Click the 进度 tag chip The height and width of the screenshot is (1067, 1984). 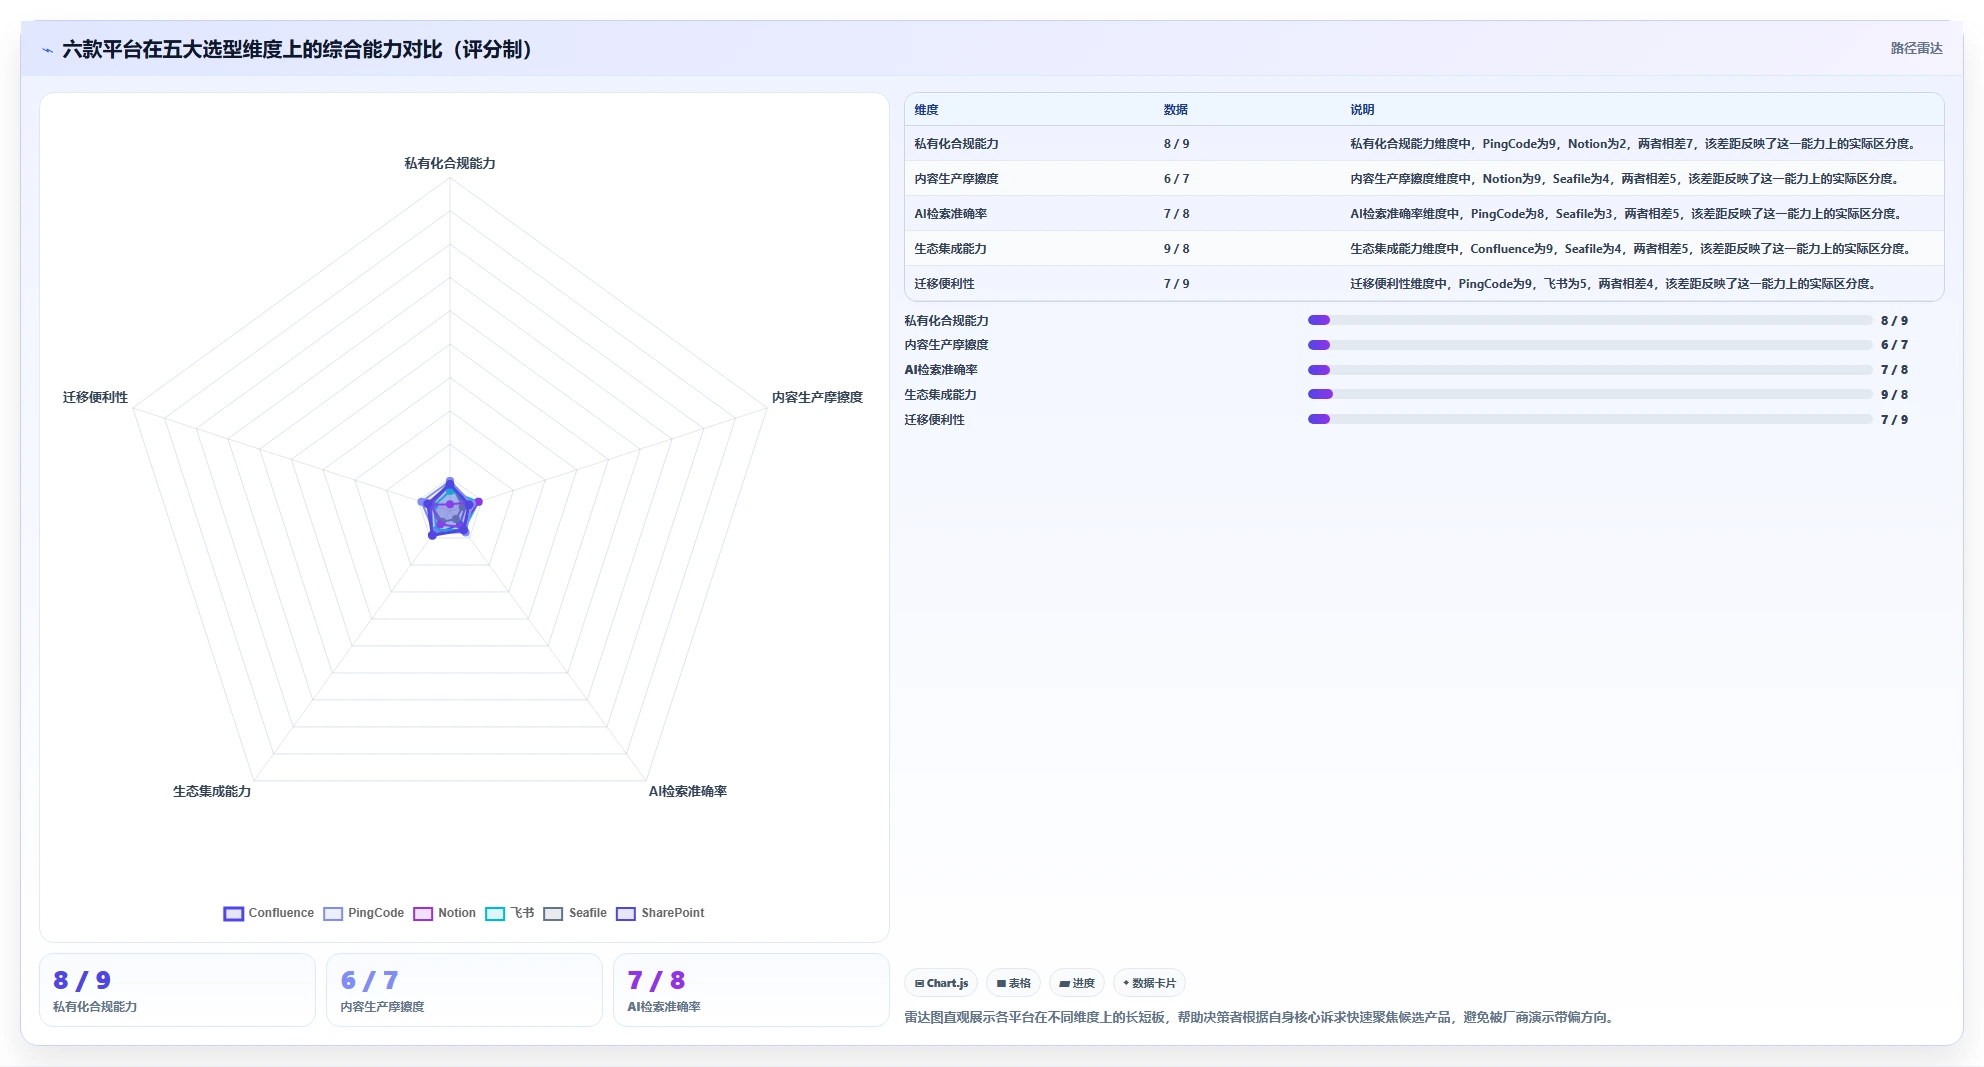[1077, 983]
